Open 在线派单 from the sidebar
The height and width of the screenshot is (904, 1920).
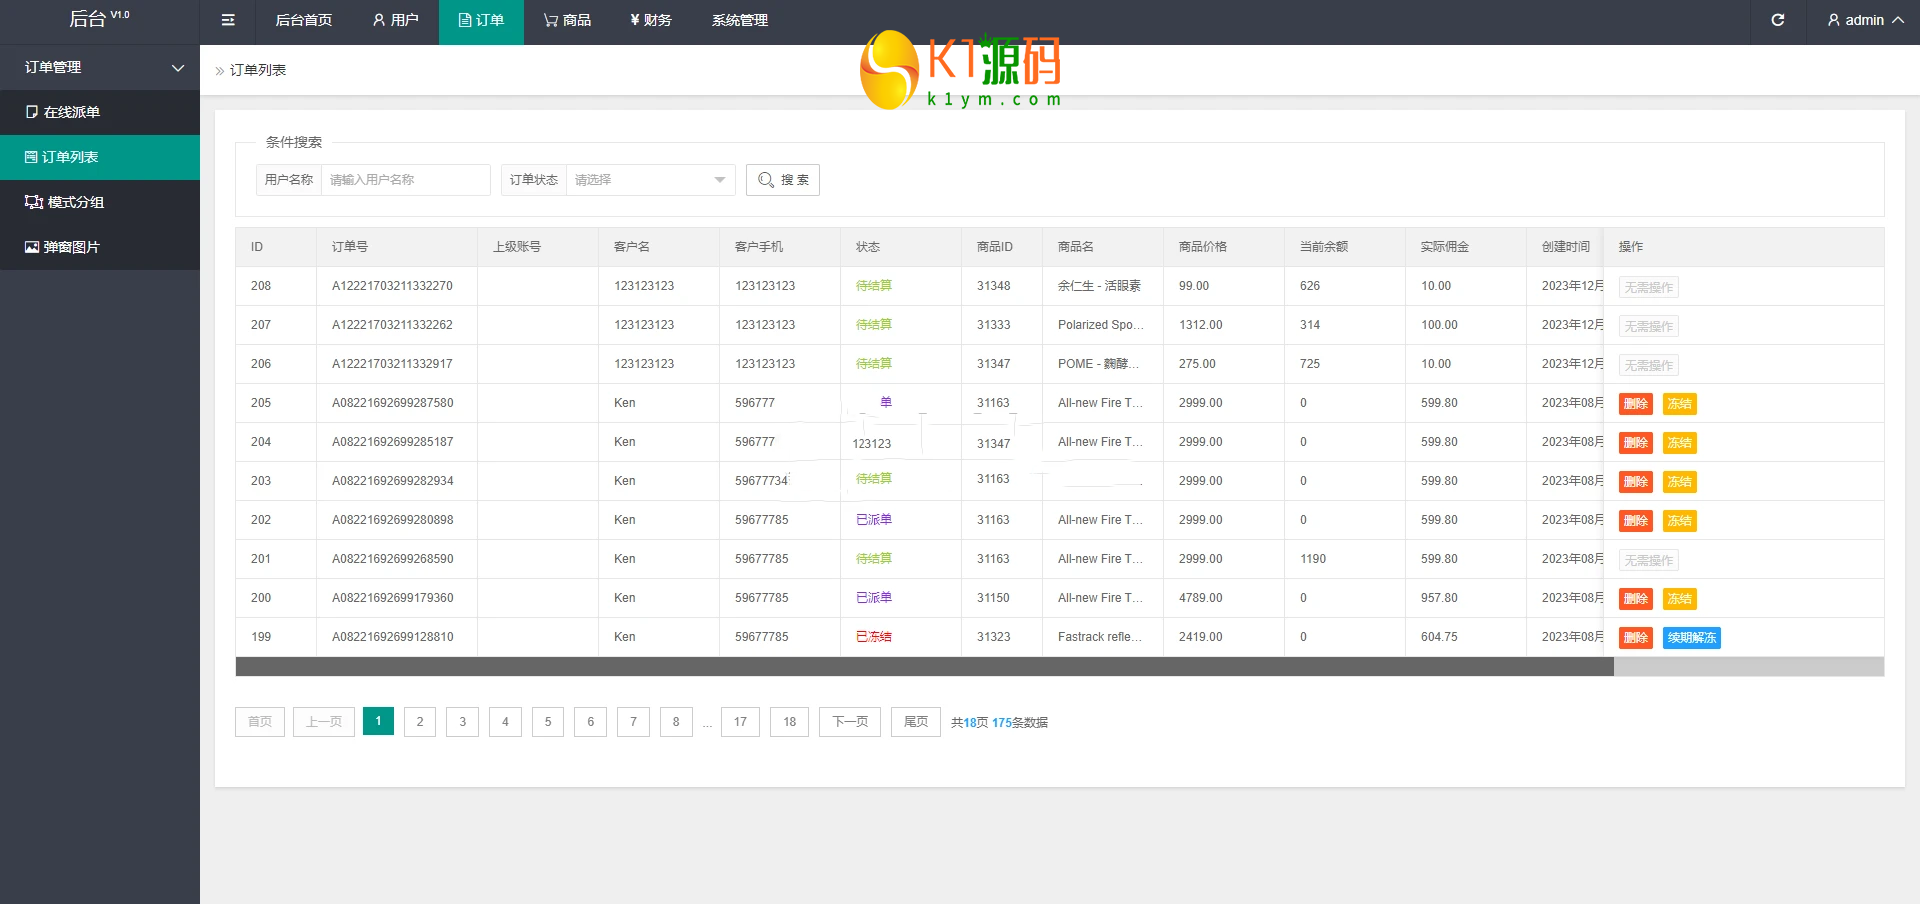tap(71, 112)
